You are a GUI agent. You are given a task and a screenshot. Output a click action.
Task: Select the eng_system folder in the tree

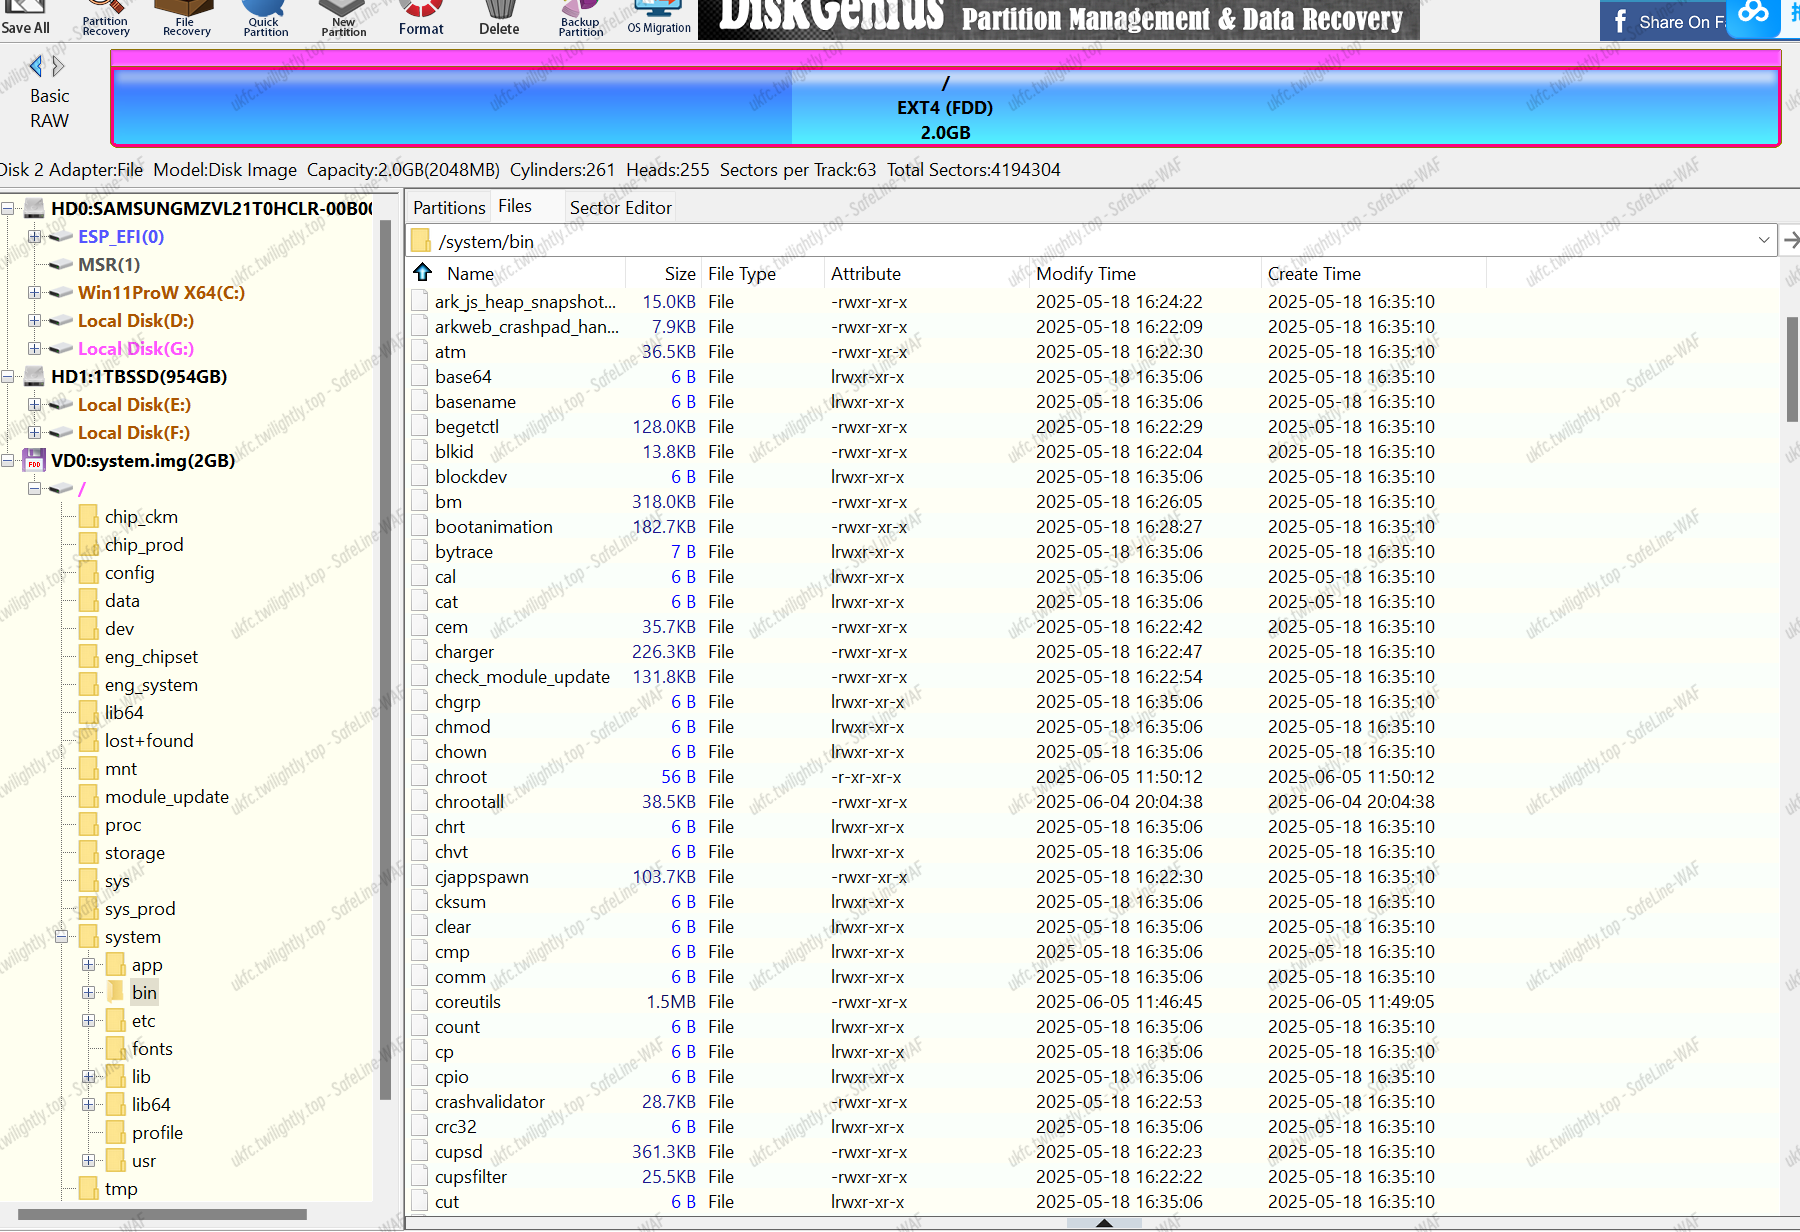tap(151, 685)
